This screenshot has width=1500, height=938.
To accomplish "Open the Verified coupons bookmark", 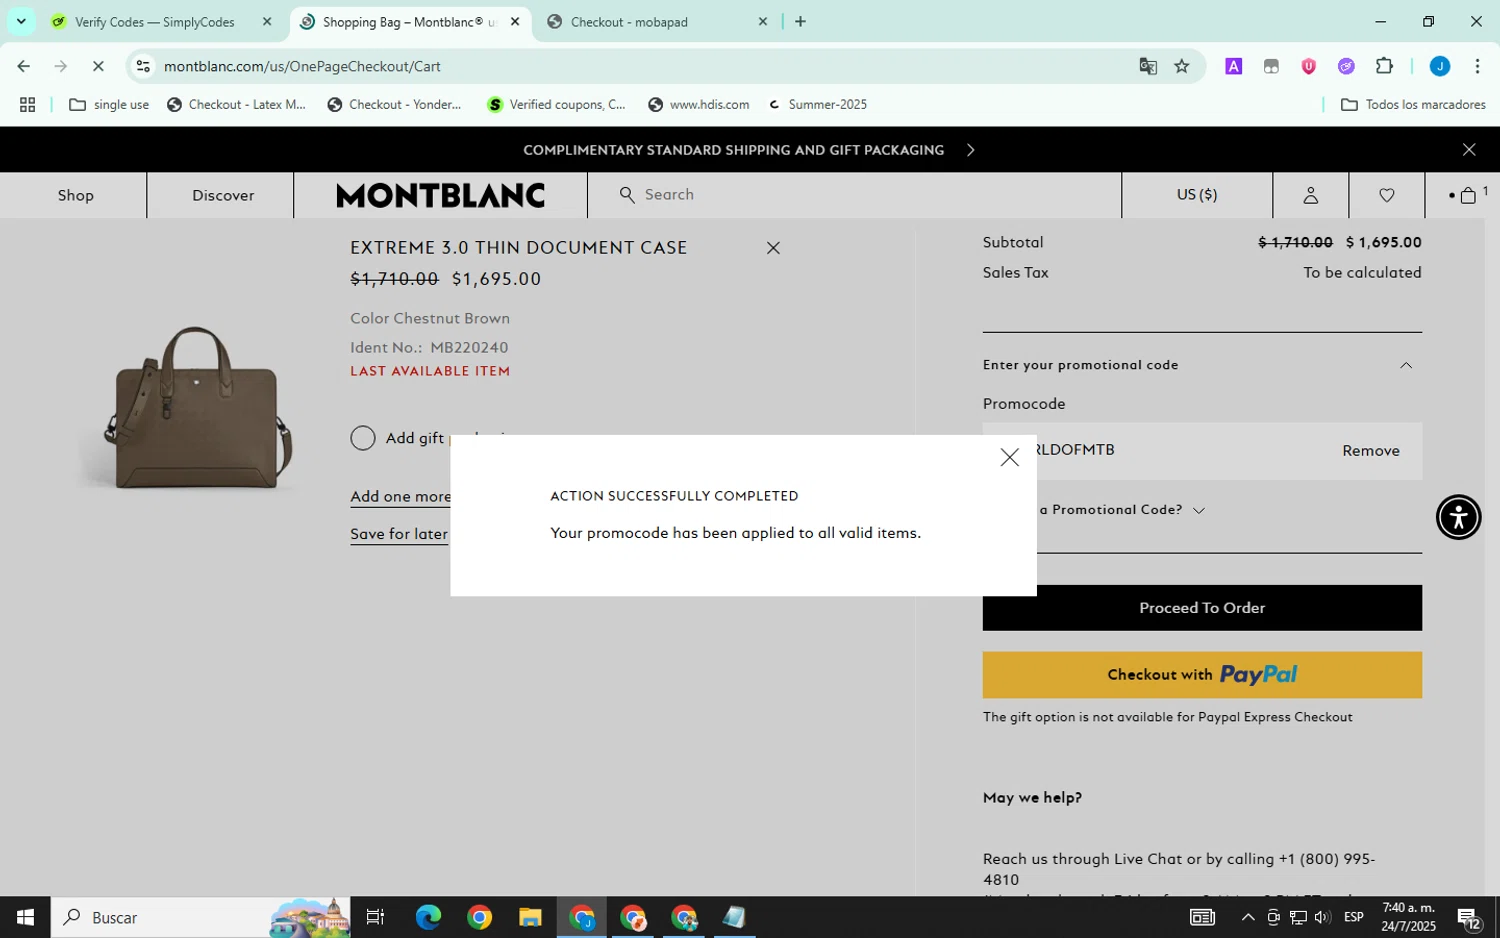I will coord(556,104).
